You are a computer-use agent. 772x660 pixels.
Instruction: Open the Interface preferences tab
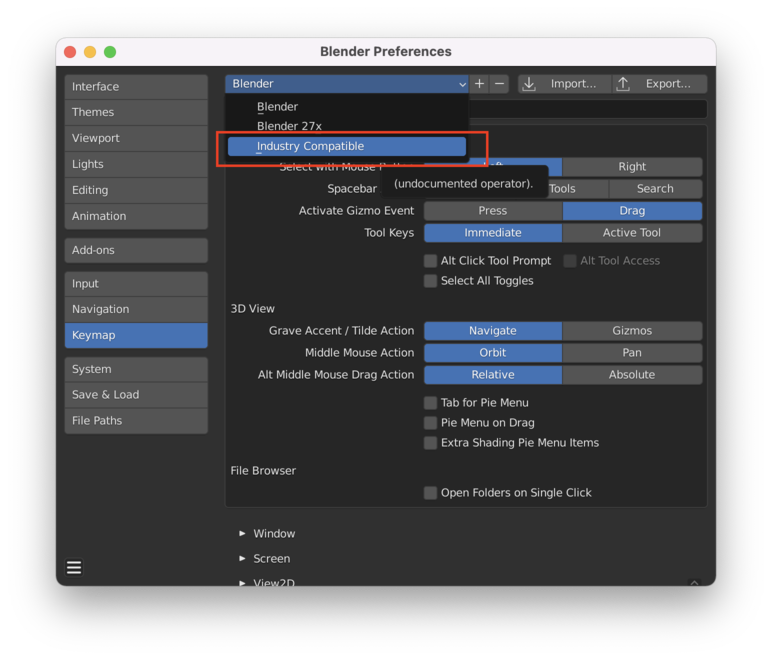pos(136,87)
